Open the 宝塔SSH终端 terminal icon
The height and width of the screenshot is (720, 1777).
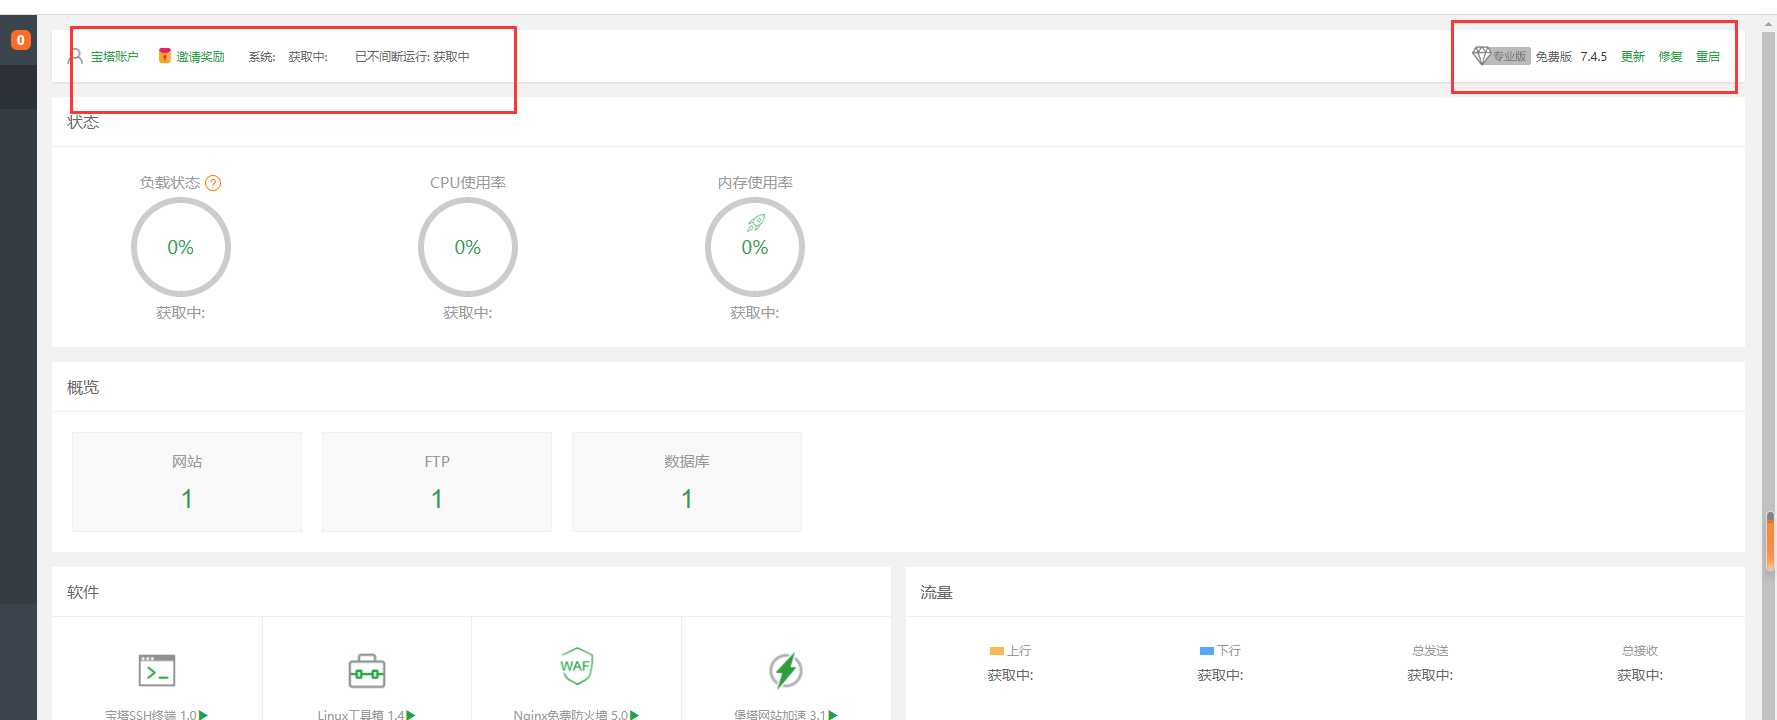[x=157, y=670]
